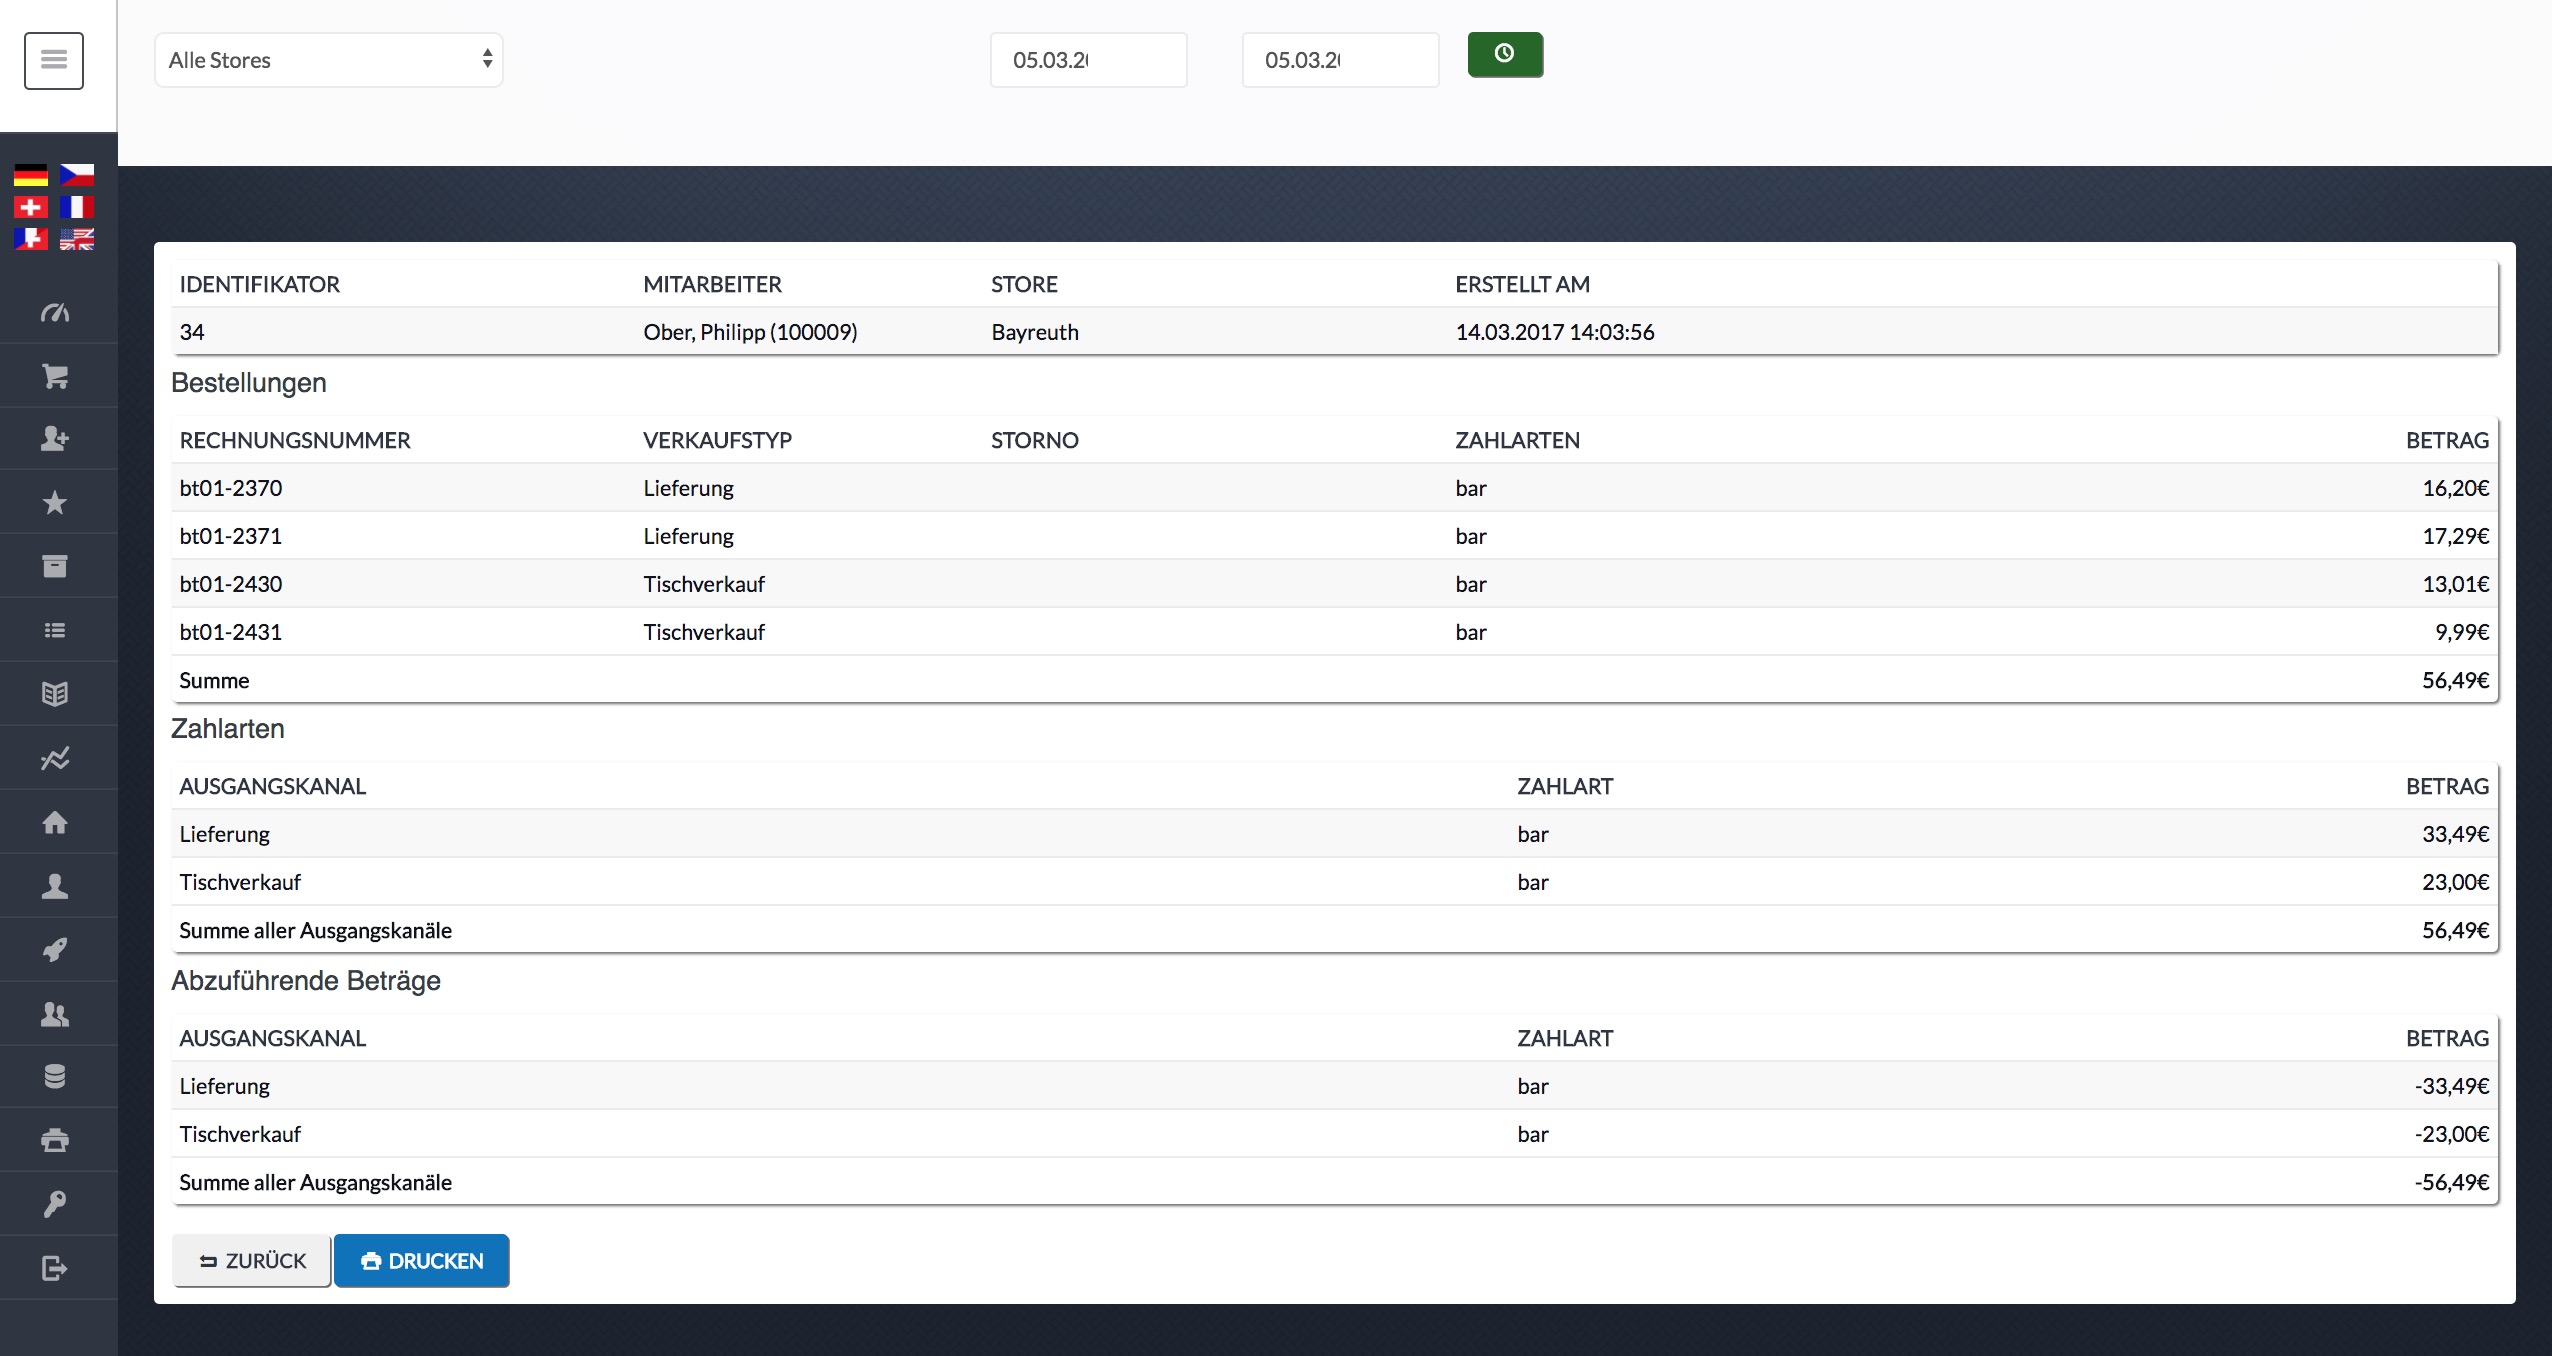The height and width of the screenshot is (1356, 2552).
Task: Click the RECHNUNGSNUMMER column header
Action: (x=295, y=440)
